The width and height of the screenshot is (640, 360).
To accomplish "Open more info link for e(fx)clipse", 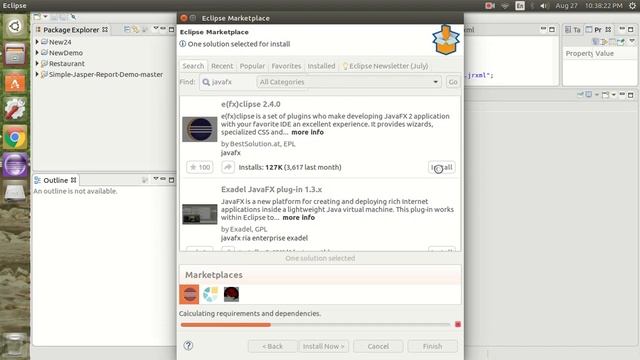I will click(307, 132).
